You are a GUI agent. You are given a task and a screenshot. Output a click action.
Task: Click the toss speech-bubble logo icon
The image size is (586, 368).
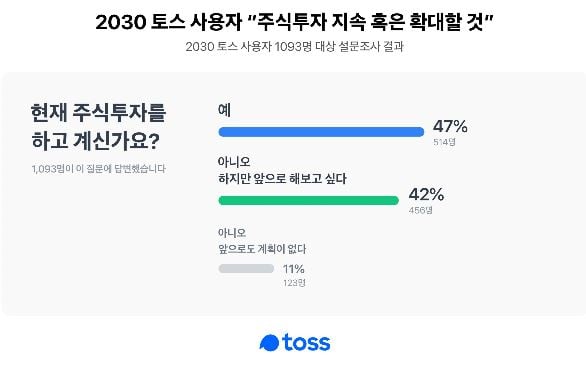[x=269, y=343]
